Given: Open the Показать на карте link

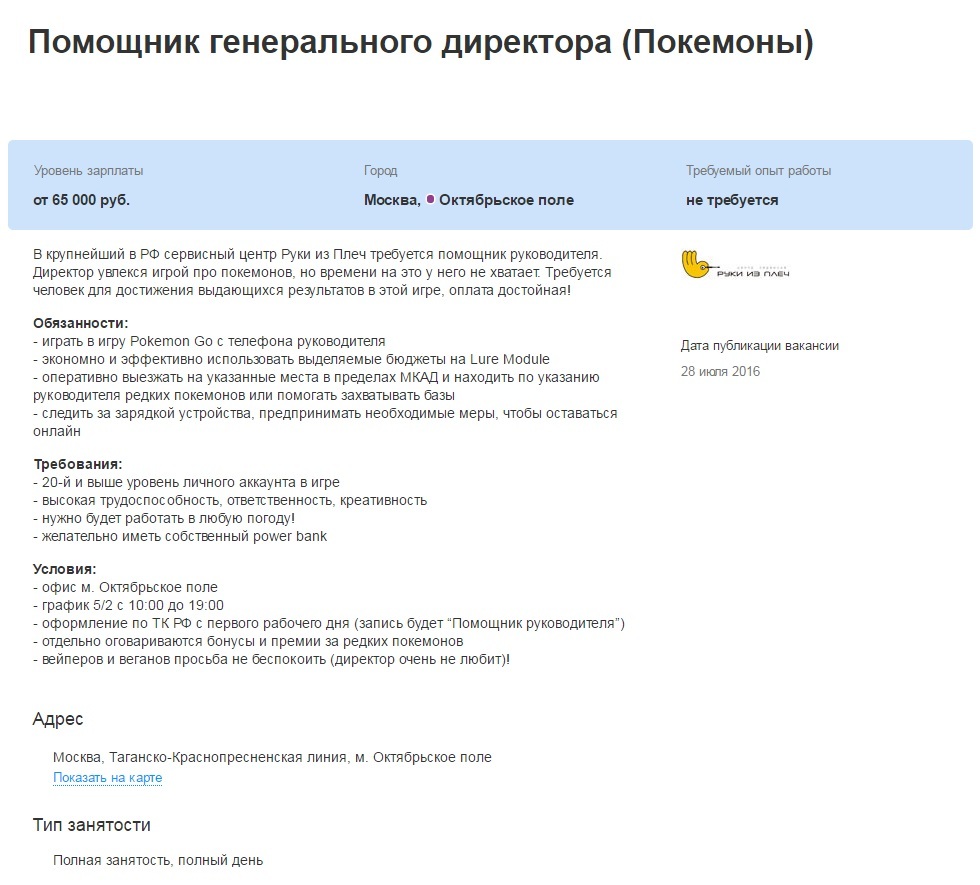Looking at the screenshot, I should pos(108,778).
